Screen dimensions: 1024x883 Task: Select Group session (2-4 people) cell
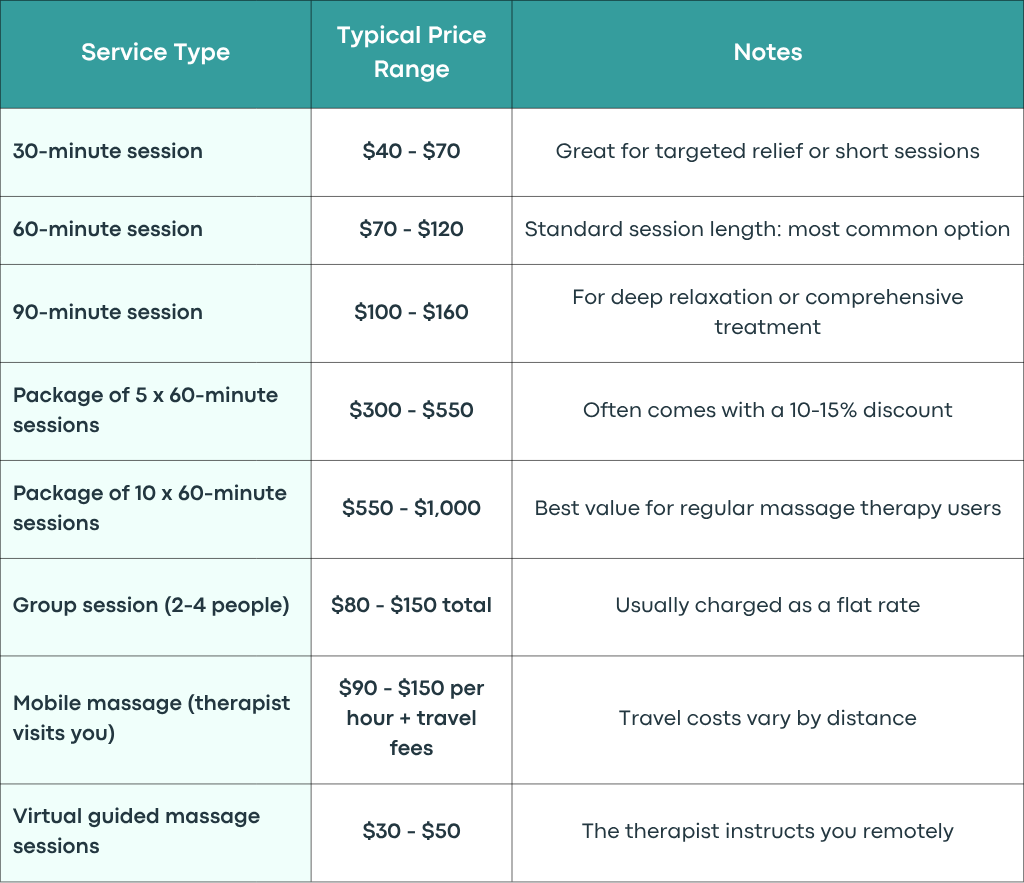coord(151,605)
